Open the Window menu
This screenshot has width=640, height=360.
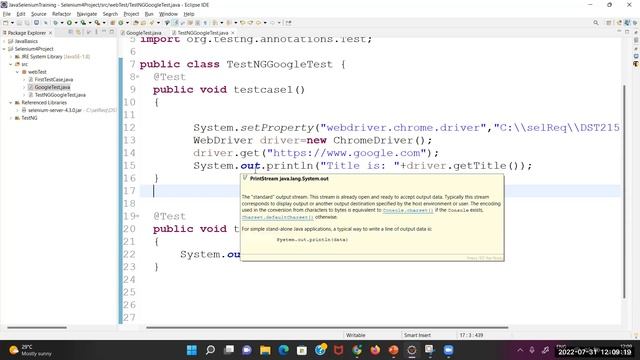[x=168, y=14]
